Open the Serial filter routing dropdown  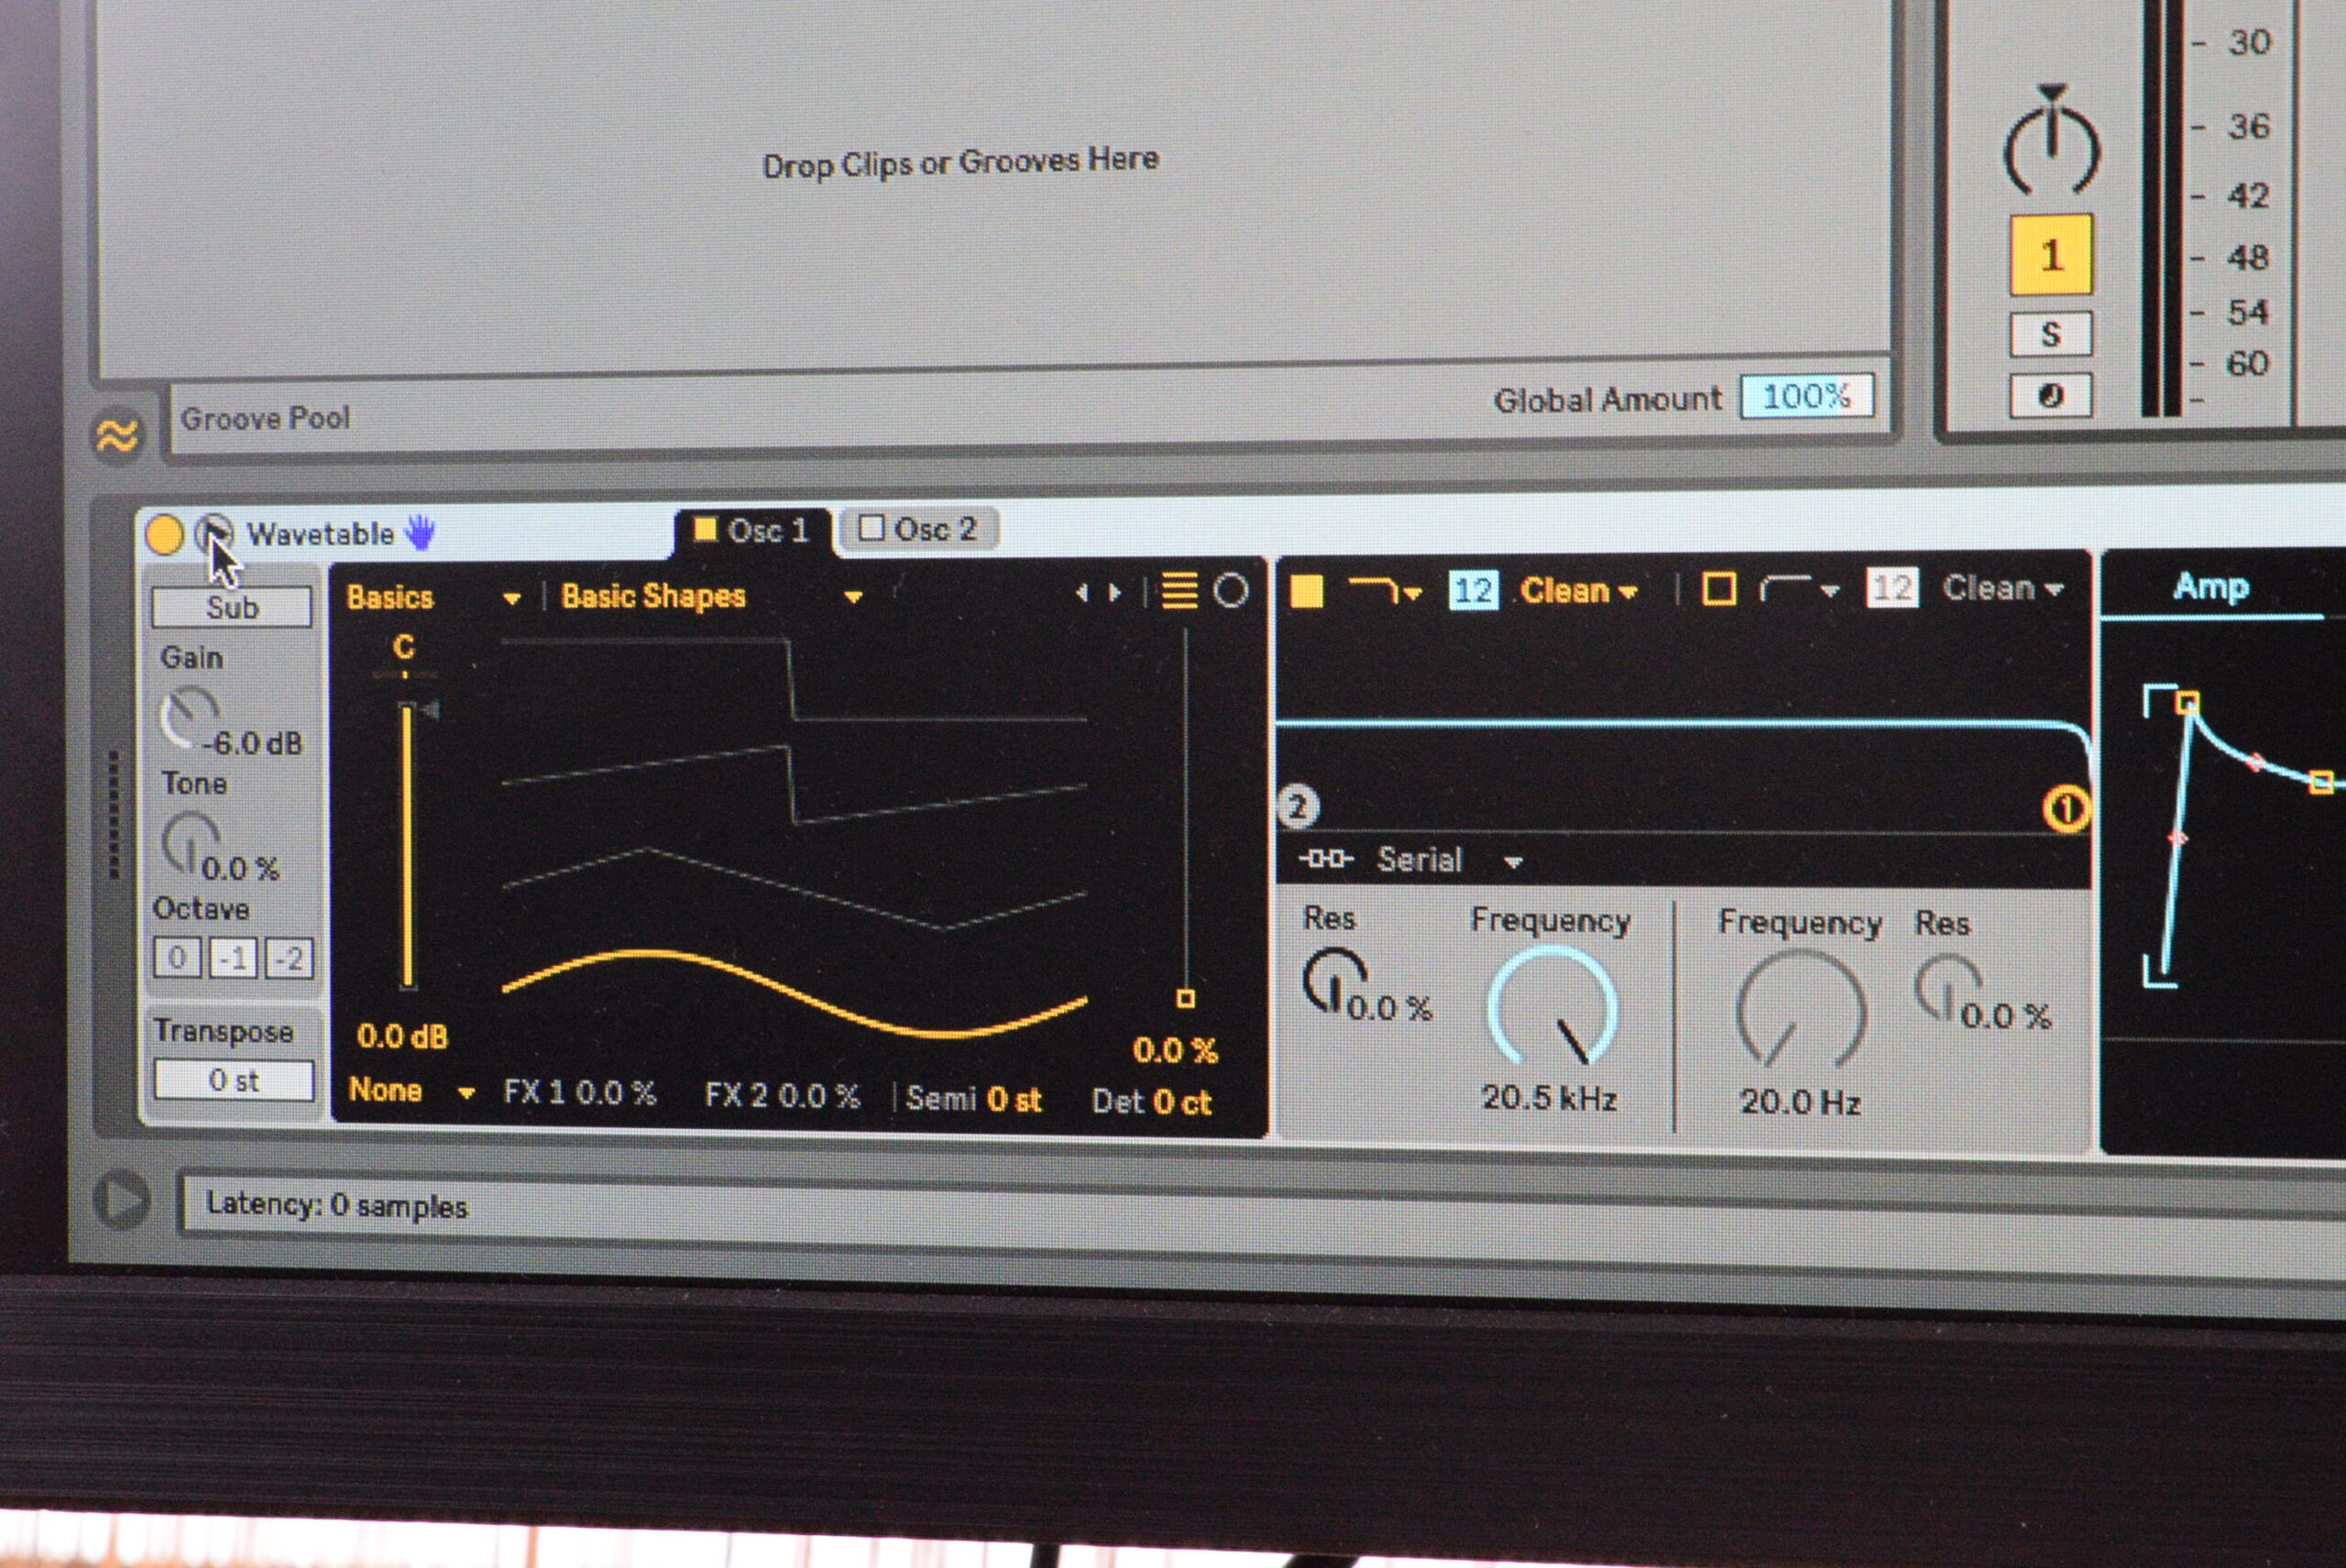[x=1410, y=859]
